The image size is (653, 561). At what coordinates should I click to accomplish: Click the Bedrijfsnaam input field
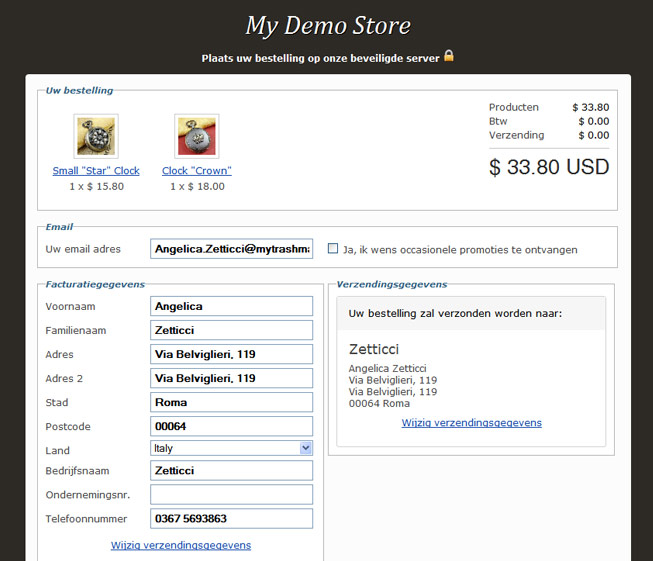coord(232,471)
